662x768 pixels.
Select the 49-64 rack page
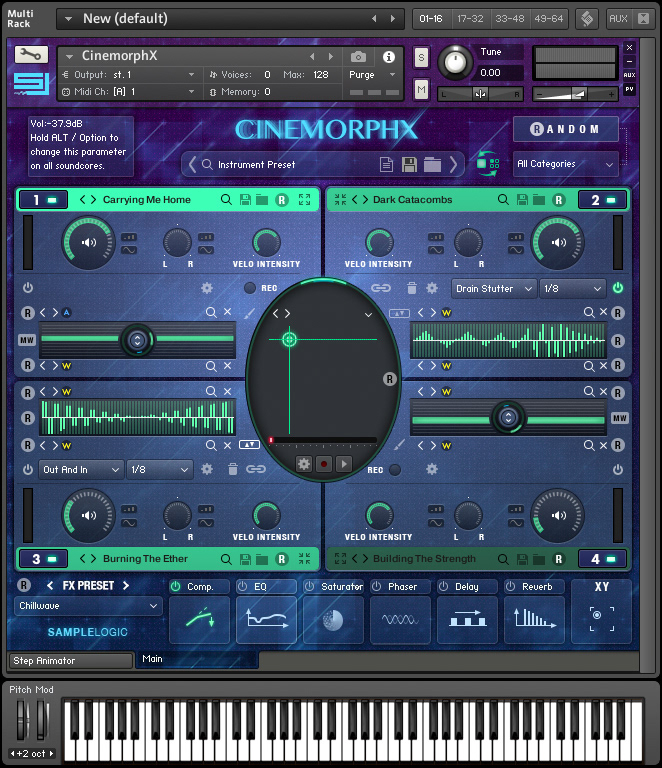548,19
